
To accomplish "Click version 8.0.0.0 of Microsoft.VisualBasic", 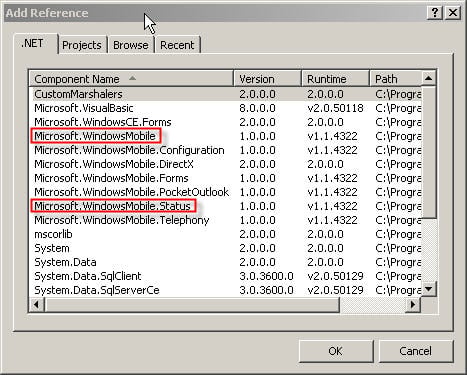I will [257, 108].
